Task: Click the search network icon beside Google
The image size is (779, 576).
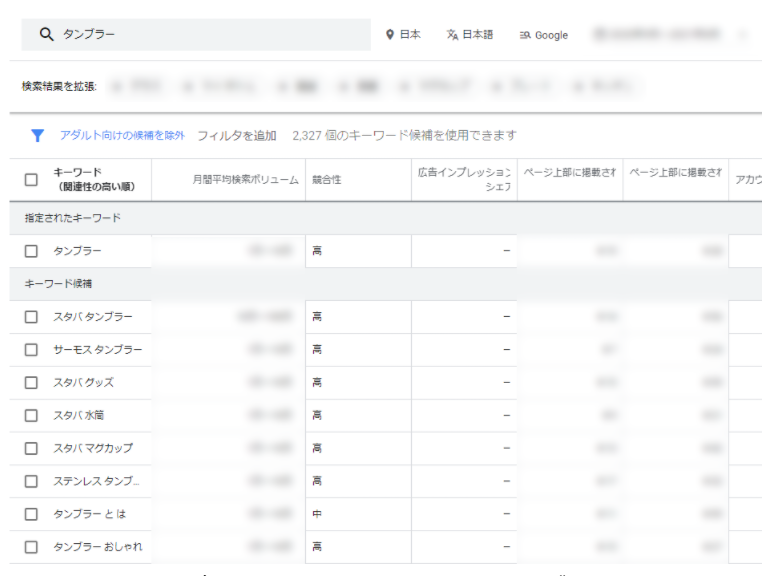Action: tap(524, 35)
